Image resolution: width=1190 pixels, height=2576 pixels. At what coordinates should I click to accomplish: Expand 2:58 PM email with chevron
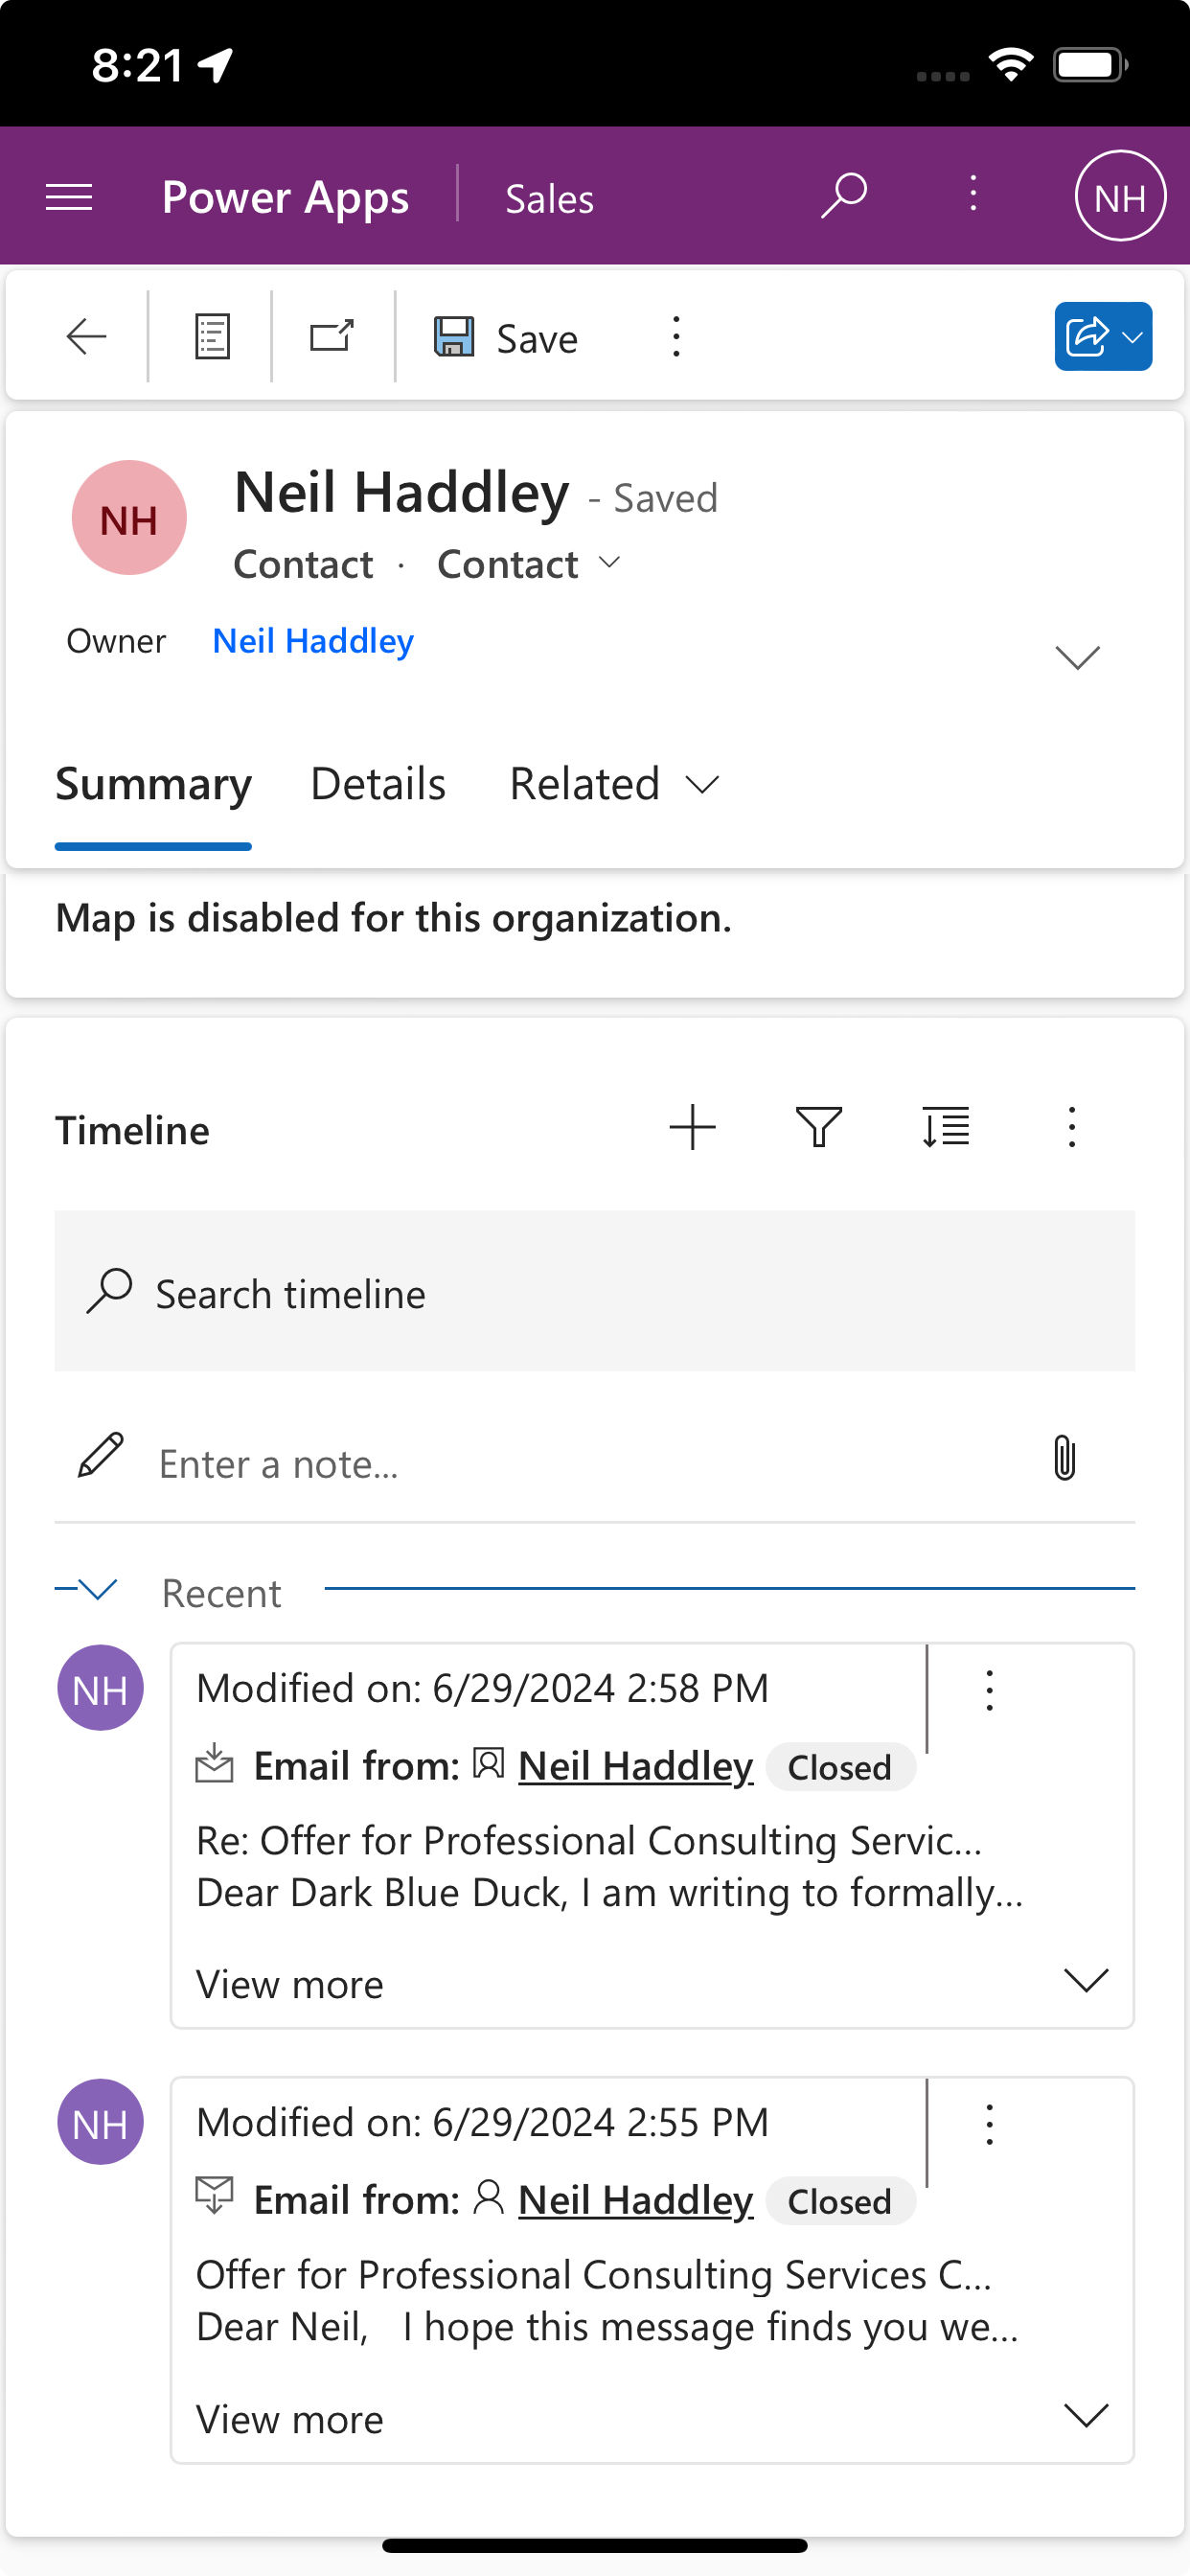(x=1086, y=1981)
